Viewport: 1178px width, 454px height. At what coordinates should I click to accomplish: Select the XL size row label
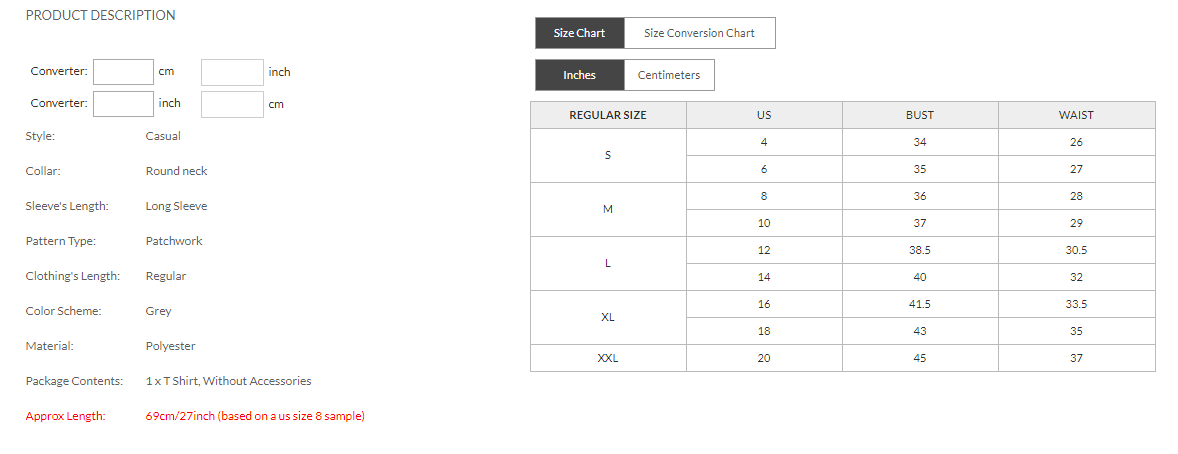(608, 317)
